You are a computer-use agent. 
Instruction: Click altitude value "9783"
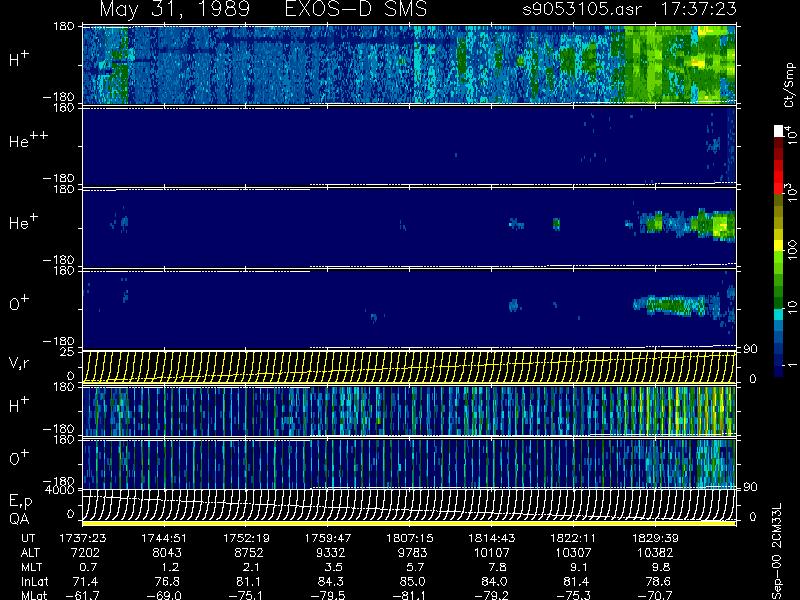coord(412,553)
